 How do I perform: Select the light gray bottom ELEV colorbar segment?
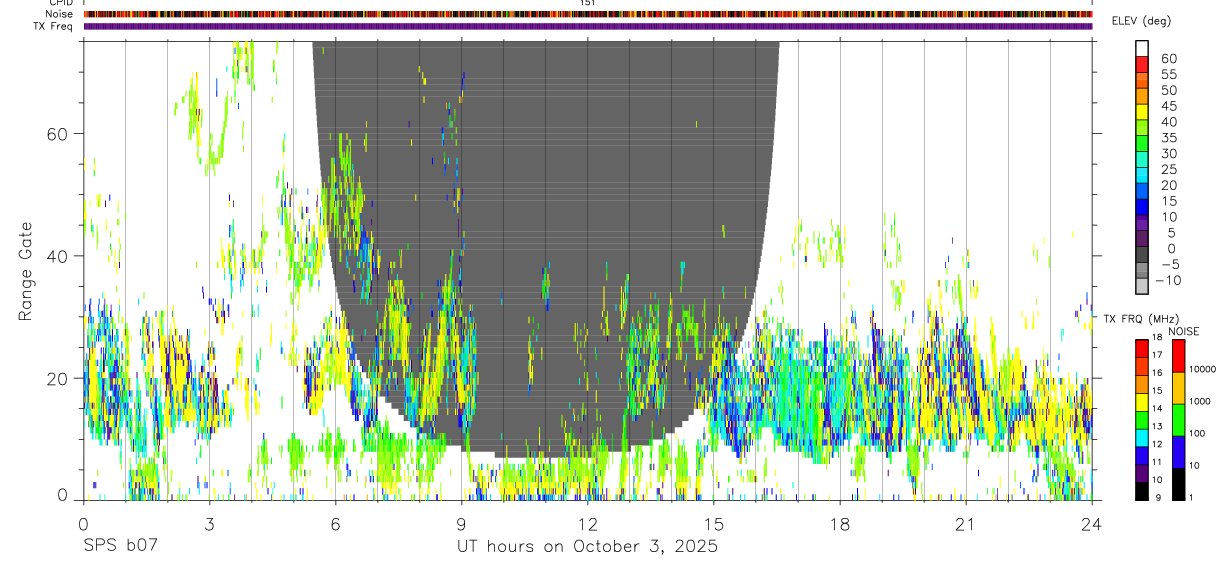1142,286
